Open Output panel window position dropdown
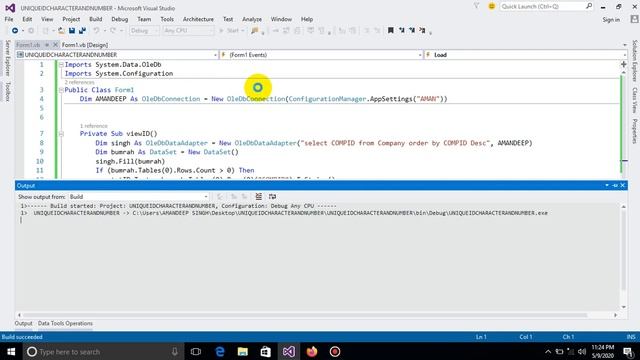This screenshot has height=360, width=640. (607, 185)
